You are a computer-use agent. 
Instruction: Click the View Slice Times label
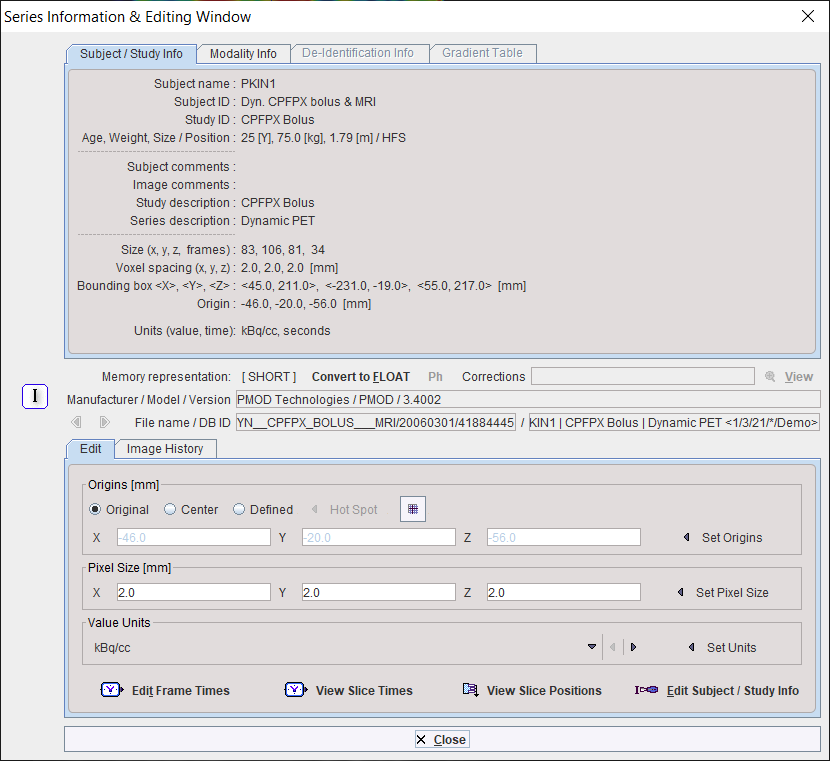[x=364, y=691]
